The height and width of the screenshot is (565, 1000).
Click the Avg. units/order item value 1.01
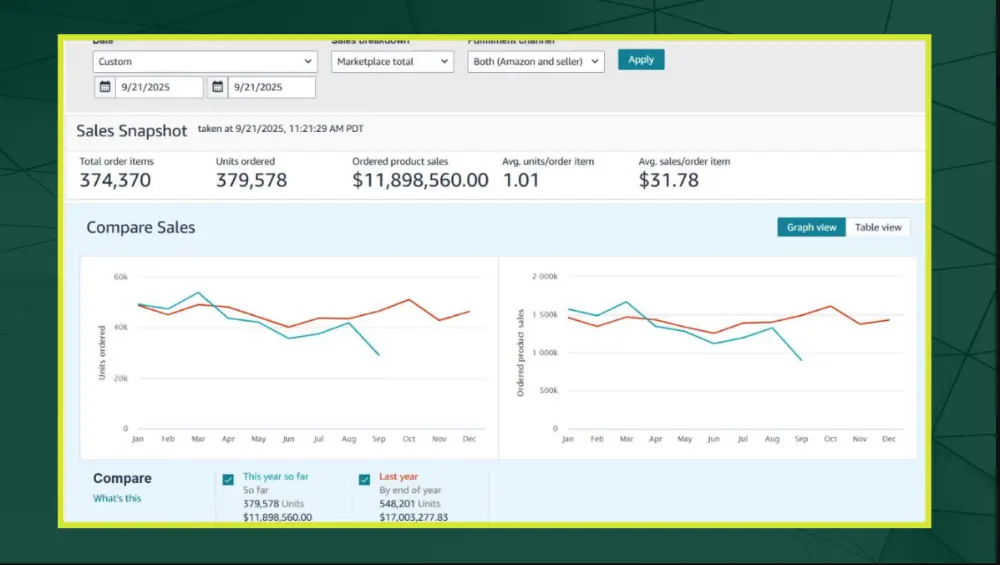(521, 180)
